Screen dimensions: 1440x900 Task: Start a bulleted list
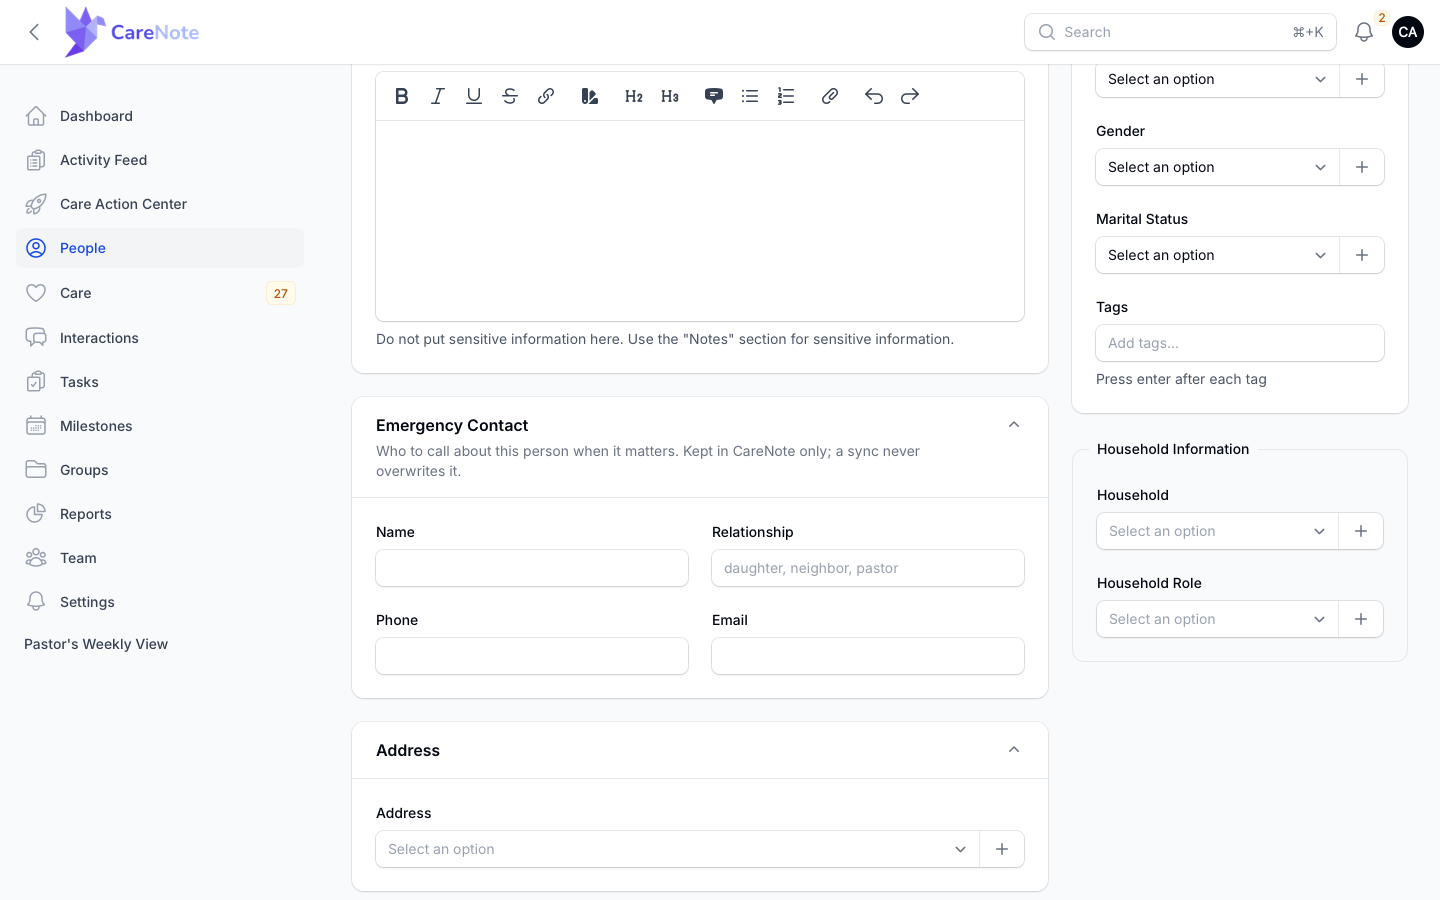750,96
